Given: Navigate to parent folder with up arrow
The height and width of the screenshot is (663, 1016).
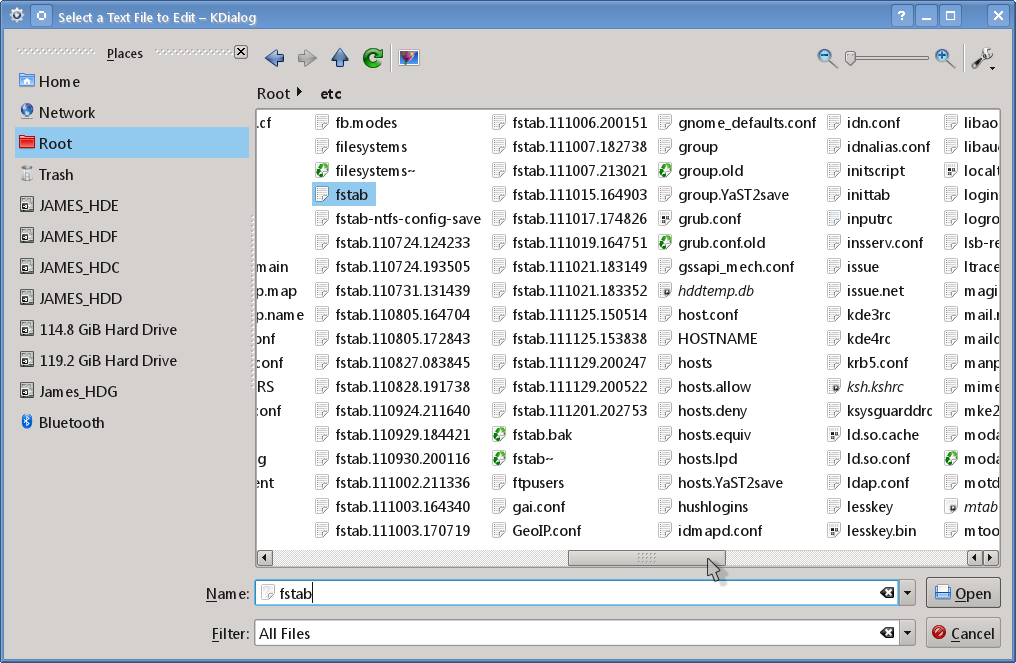Looking at the screenshot, I should tap(340, 58).
